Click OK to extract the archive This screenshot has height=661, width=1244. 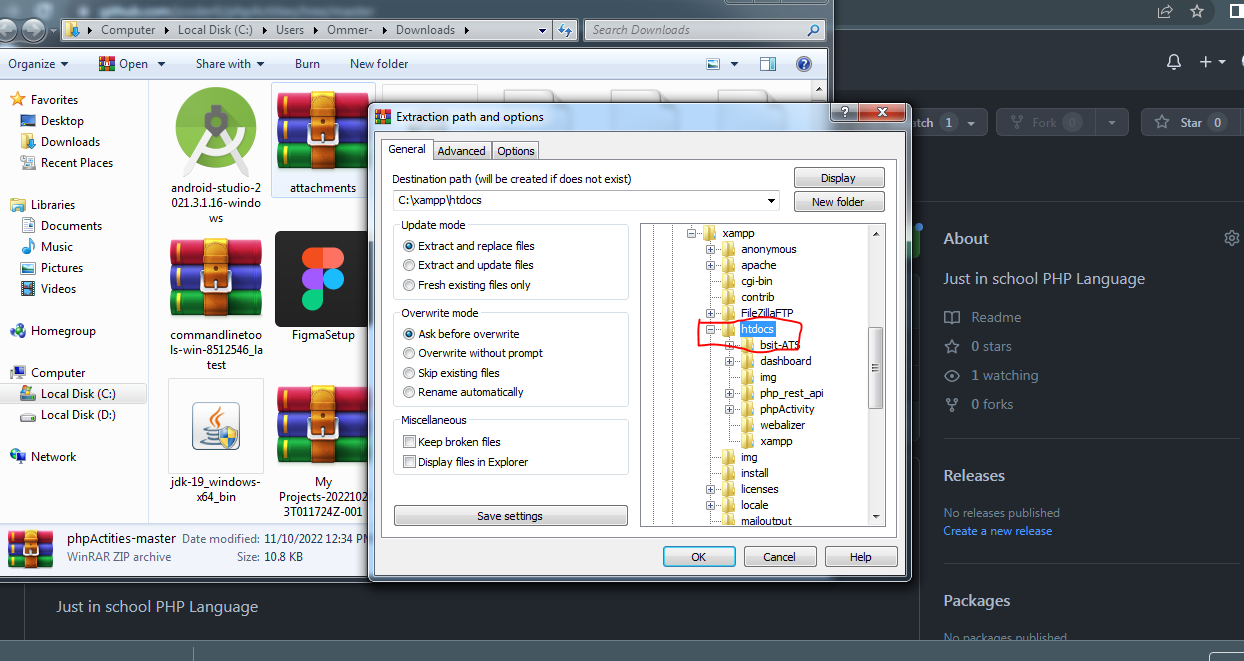tap(699, 557)
